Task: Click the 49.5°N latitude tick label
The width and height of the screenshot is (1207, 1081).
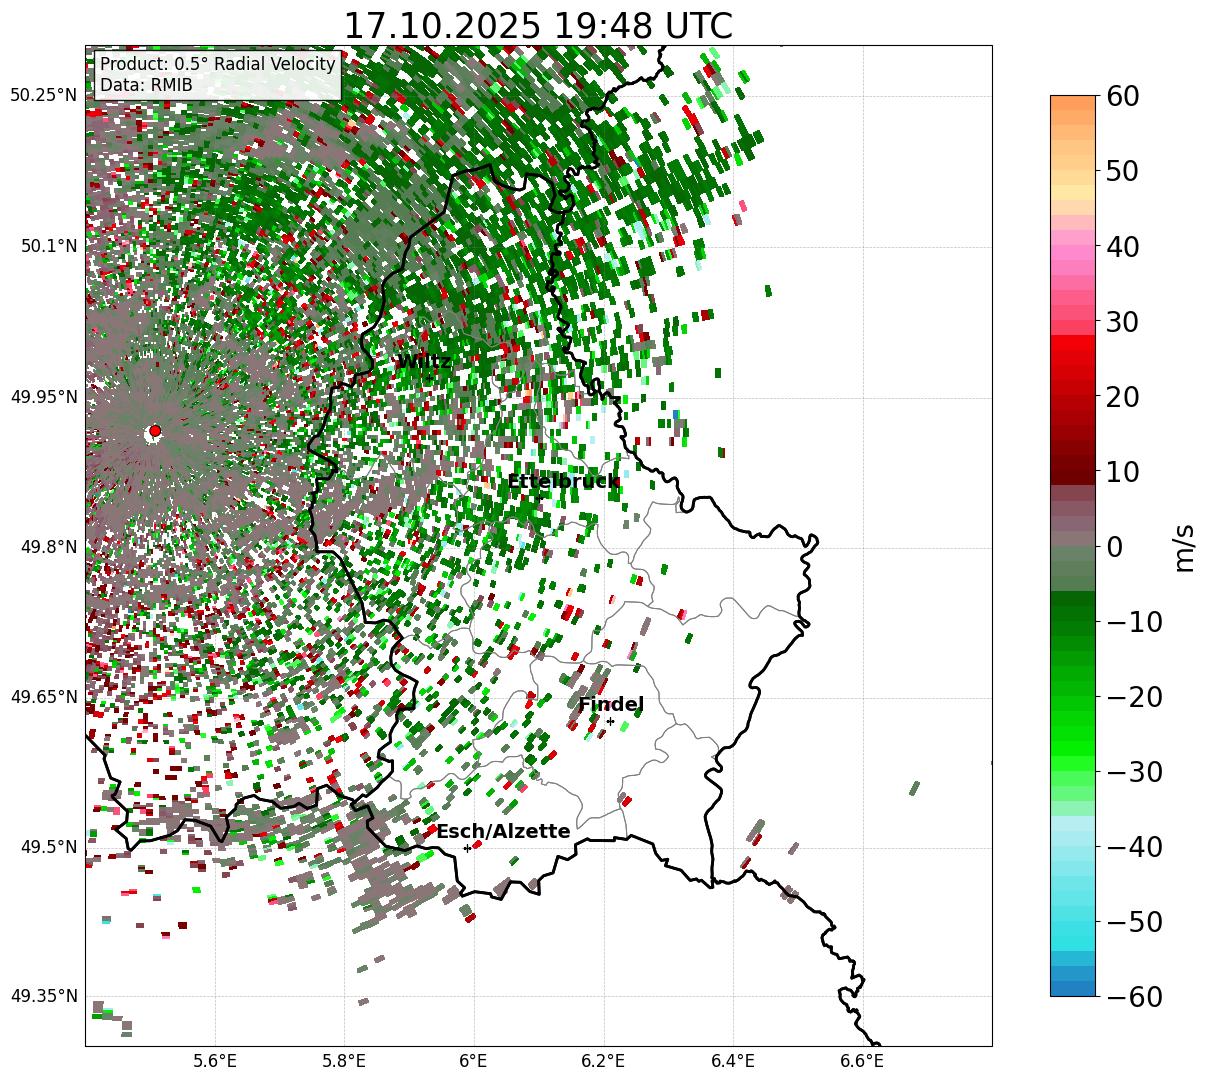Action: pos(48,847)
